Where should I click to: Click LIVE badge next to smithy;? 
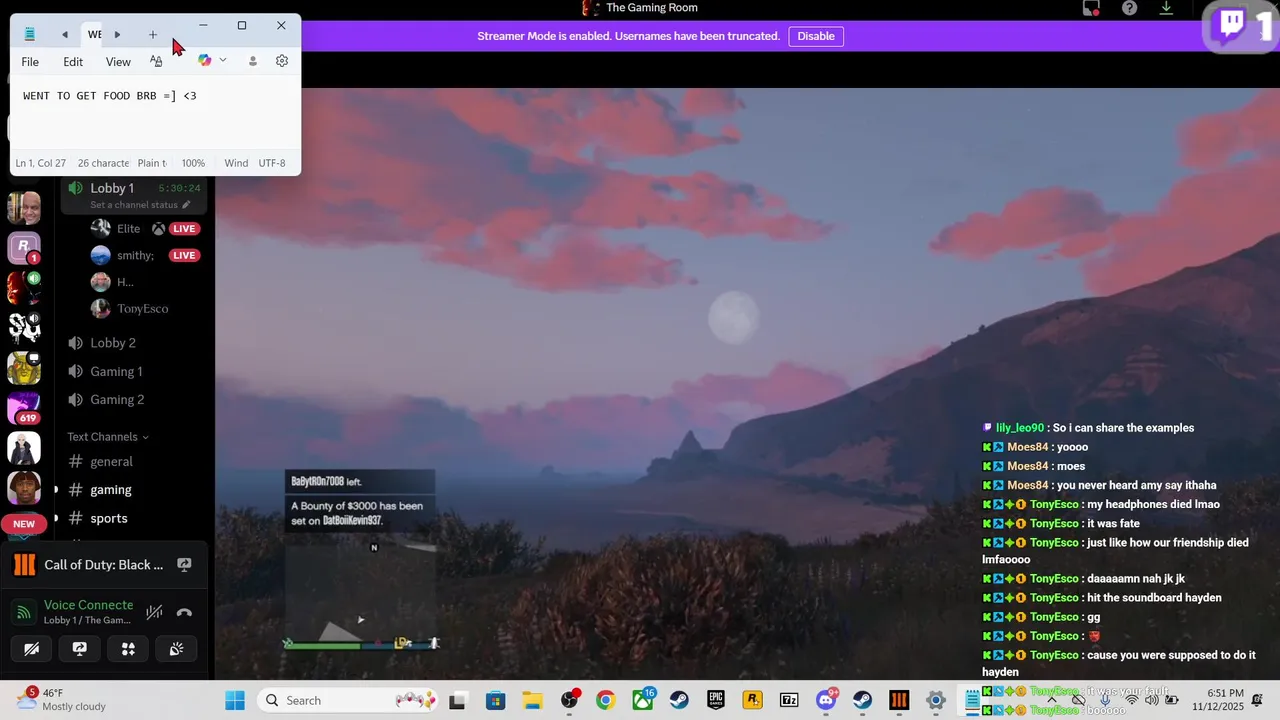[x=184, y=255]
